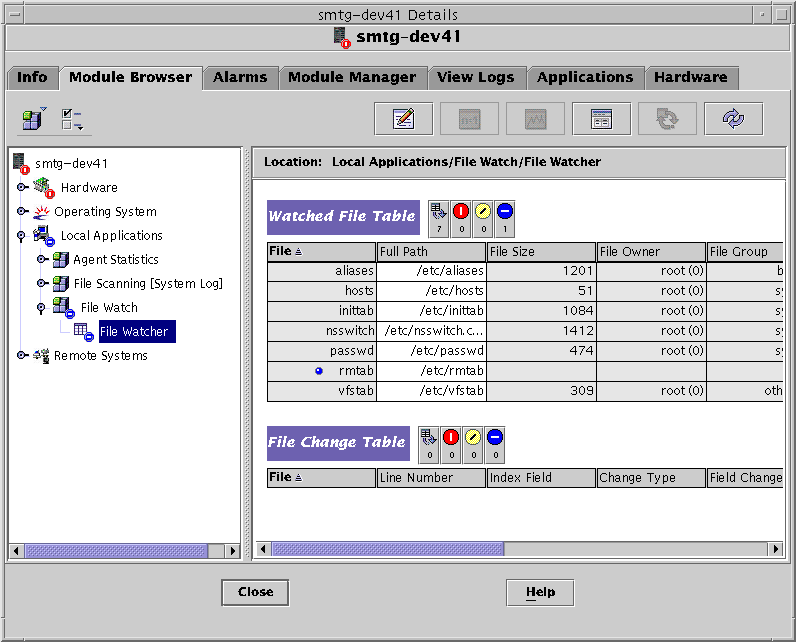Click red critical alarm icon in Watched File Table

tap(461, 219)
